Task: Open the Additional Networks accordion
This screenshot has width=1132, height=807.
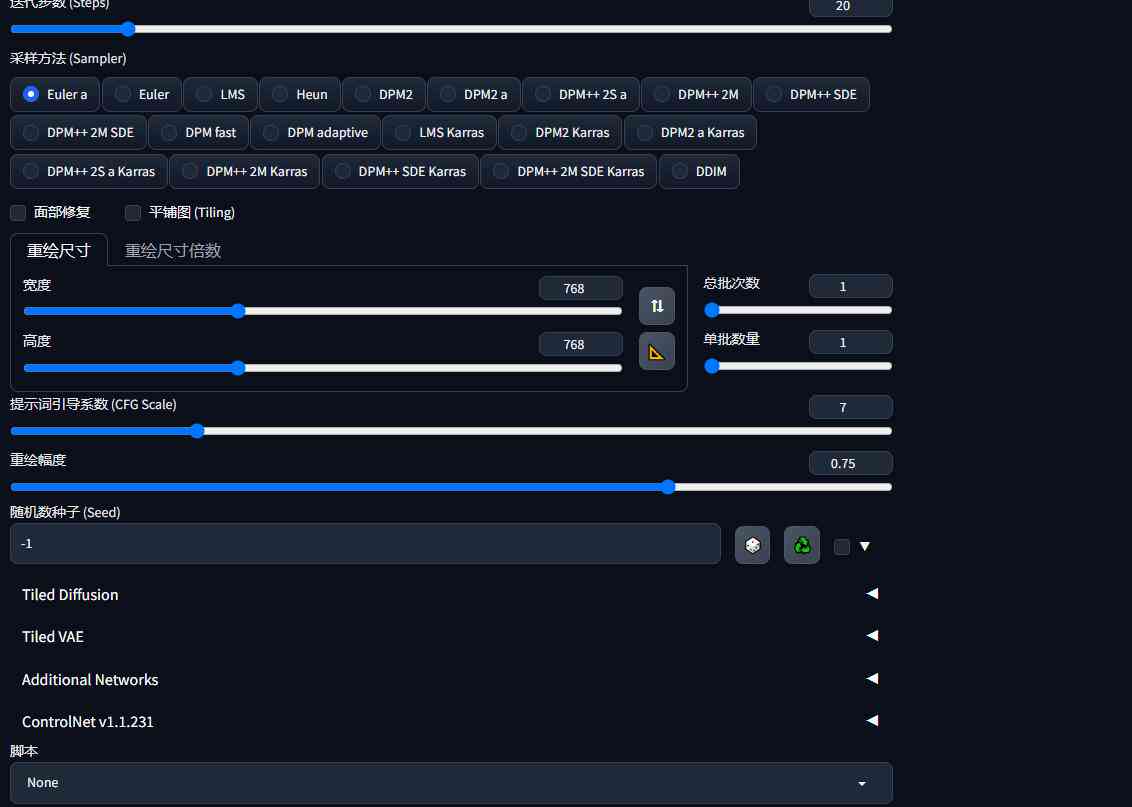Action: coord(451,679)
